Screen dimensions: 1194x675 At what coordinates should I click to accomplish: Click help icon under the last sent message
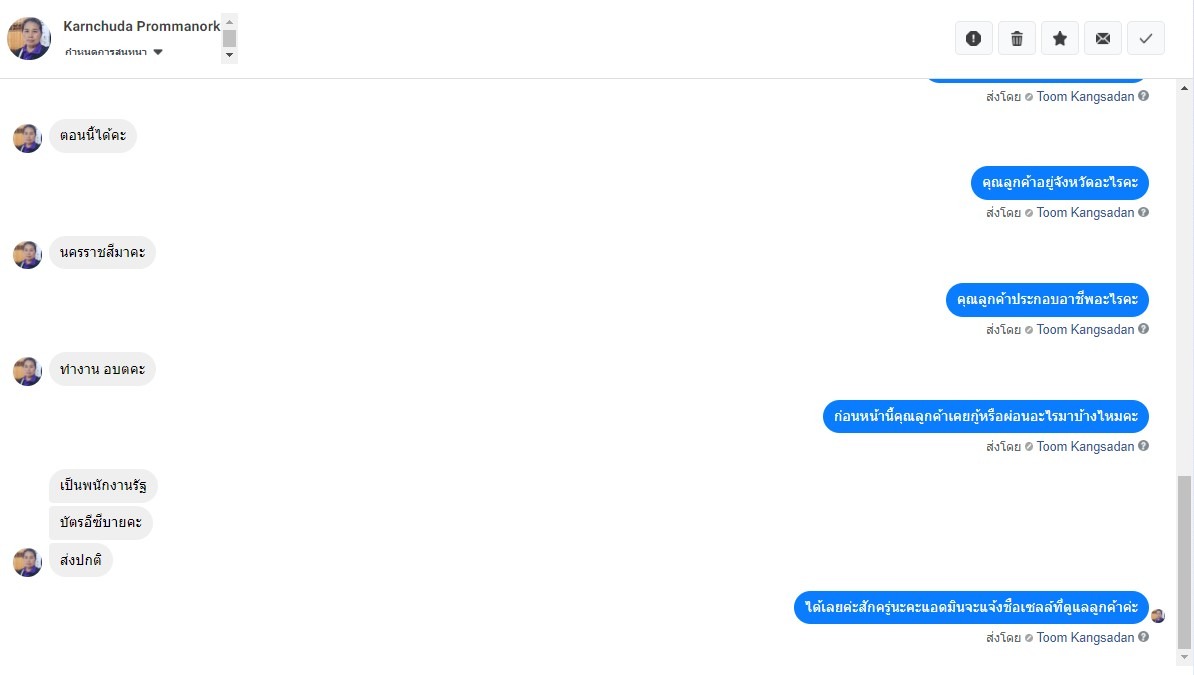click(x=1144, y=637)
